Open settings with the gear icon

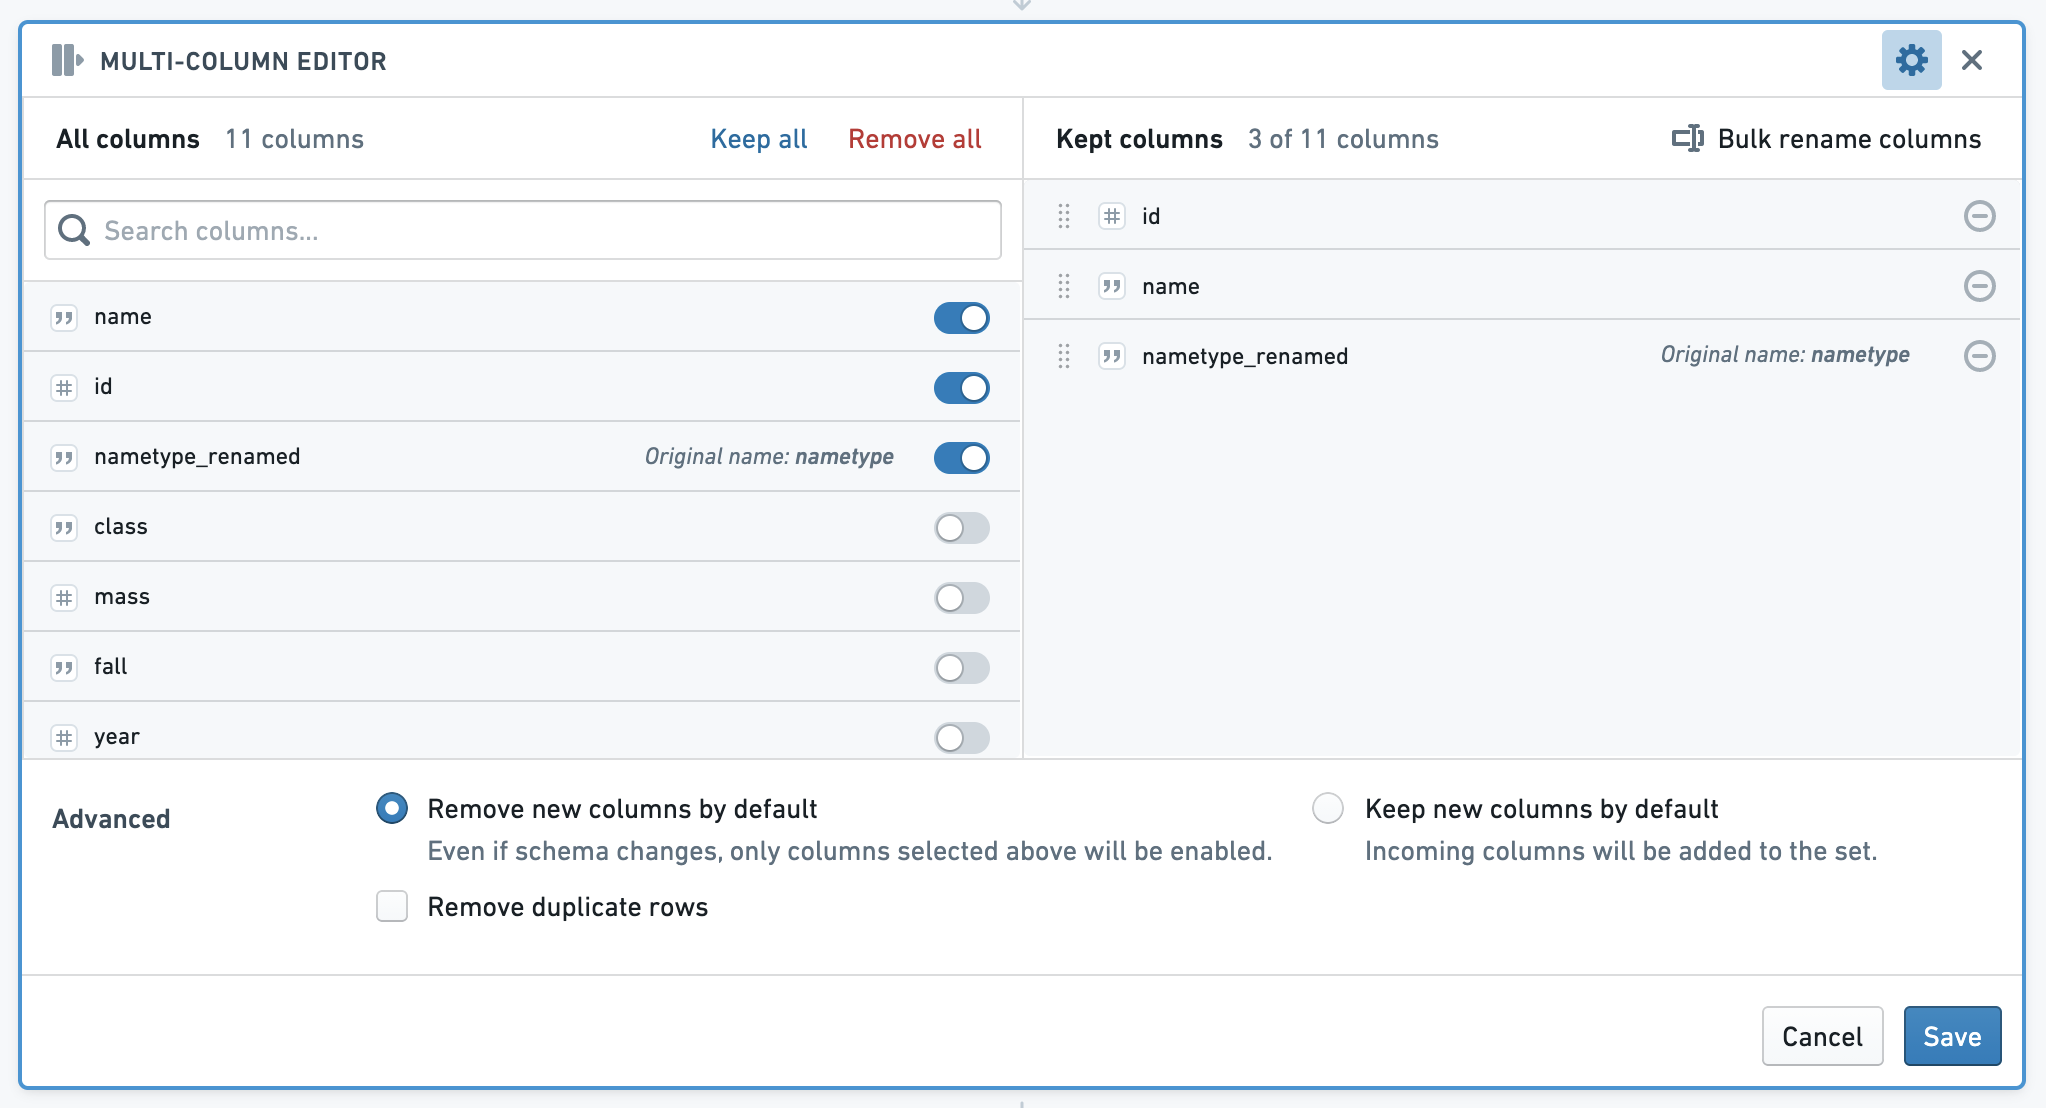(1911, 60)
